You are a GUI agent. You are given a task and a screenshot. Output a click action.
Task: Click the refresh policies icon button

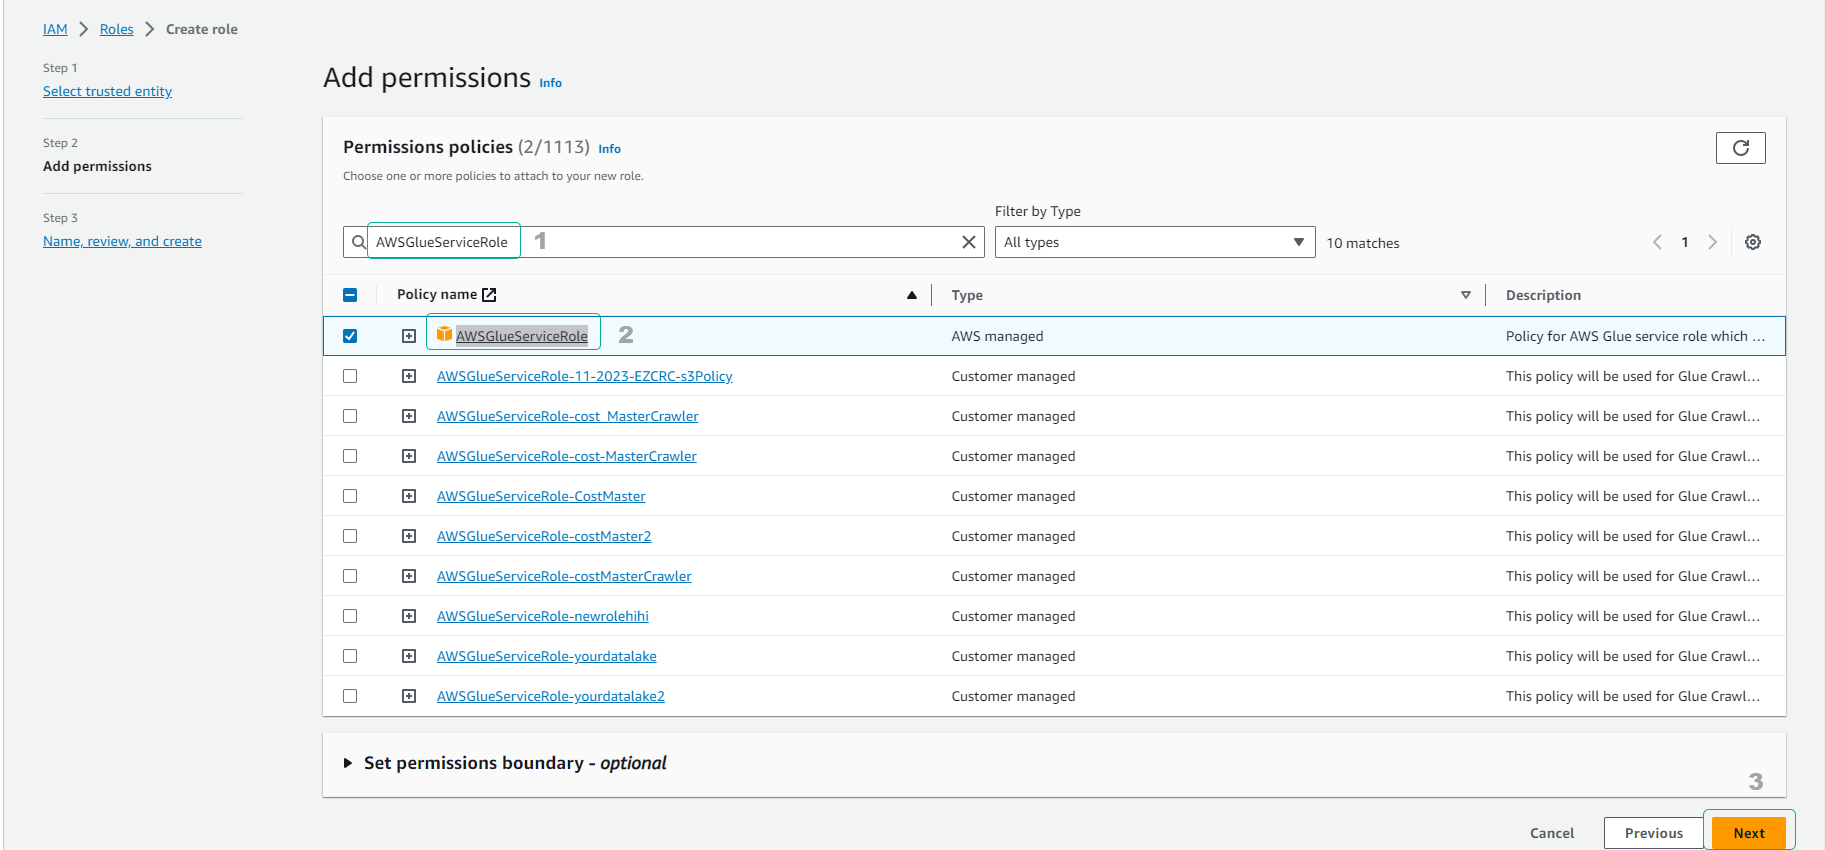click(1740, 148)
